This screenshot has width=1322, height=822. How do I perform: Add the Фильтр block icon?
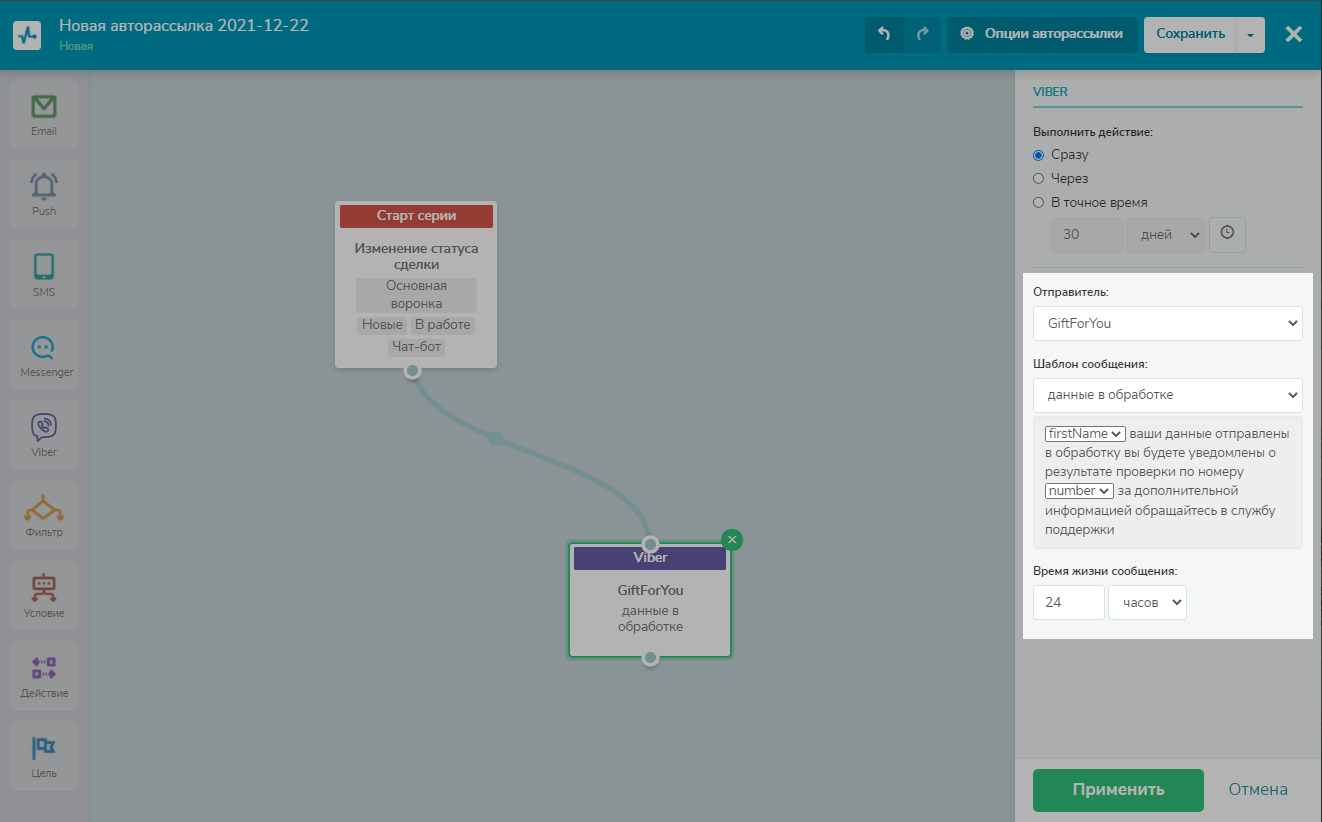pyautogui.click(x=44, y=515)
